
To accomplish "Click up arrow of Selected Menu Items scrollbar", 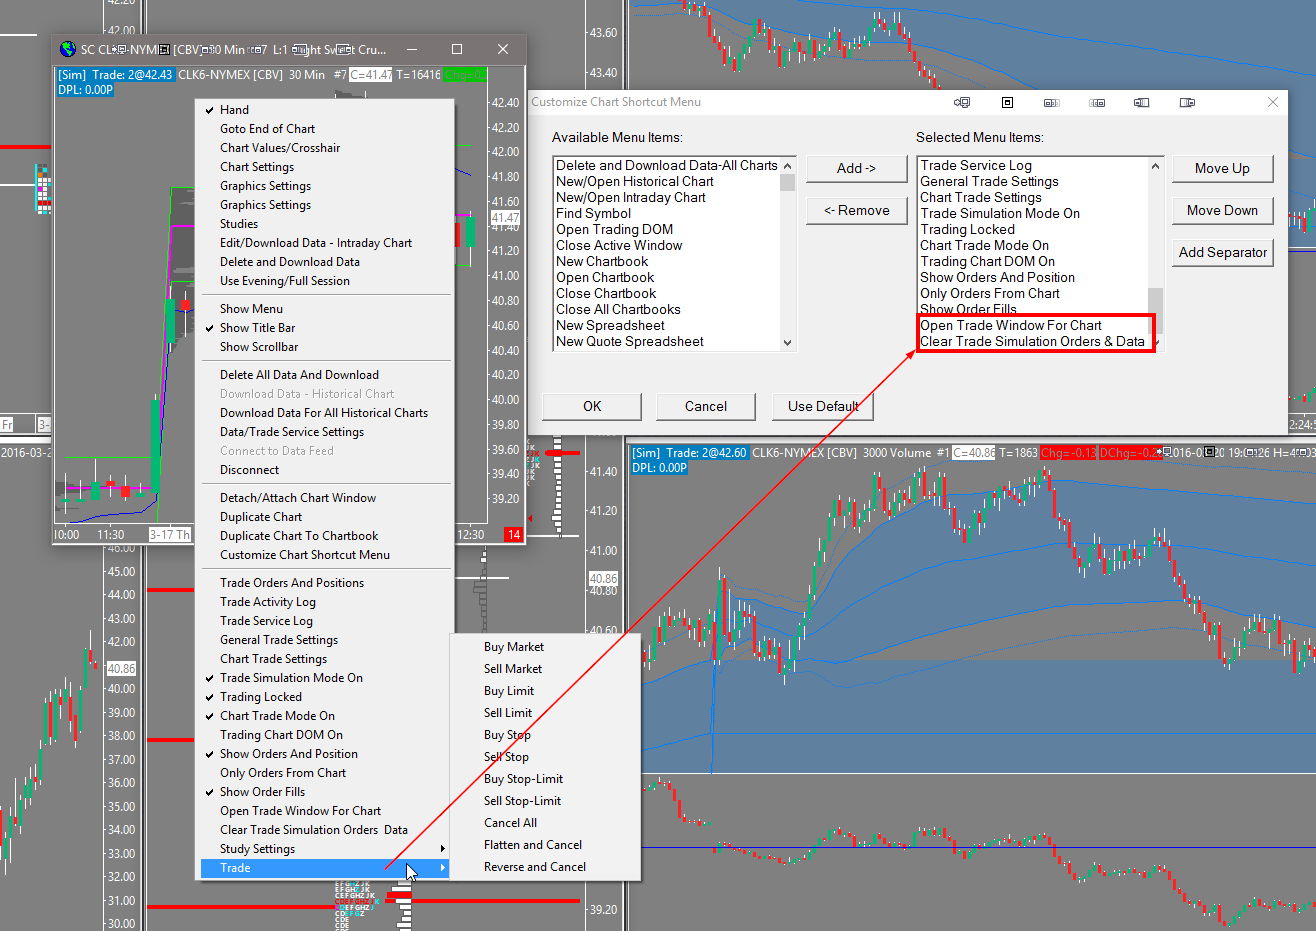I will click(1155, 166).
